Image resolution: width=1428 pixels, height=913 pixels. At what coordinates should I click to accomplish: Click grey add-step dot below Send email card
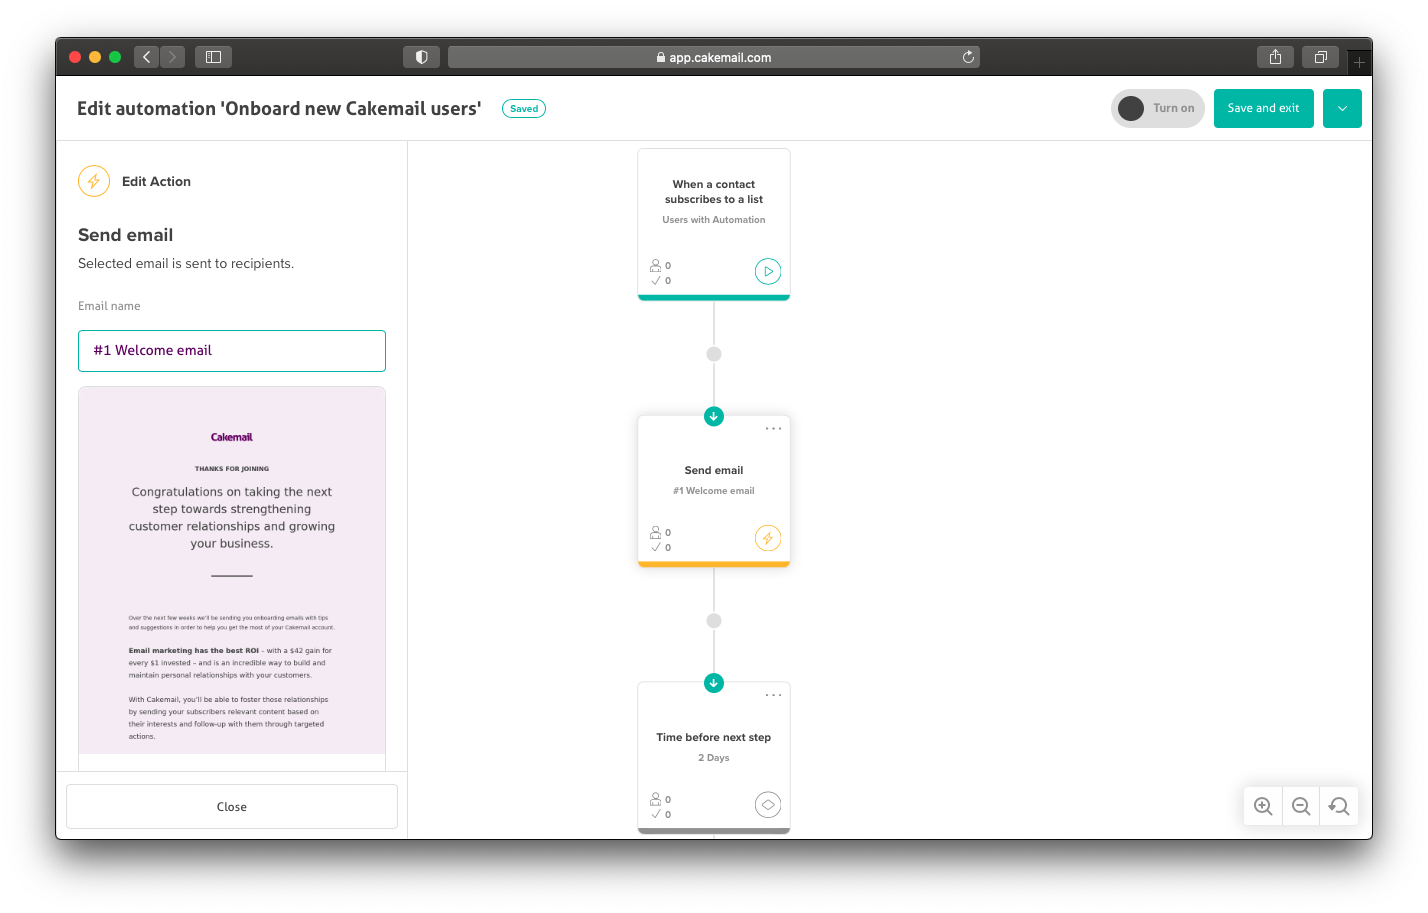click(x=714, y=621)
